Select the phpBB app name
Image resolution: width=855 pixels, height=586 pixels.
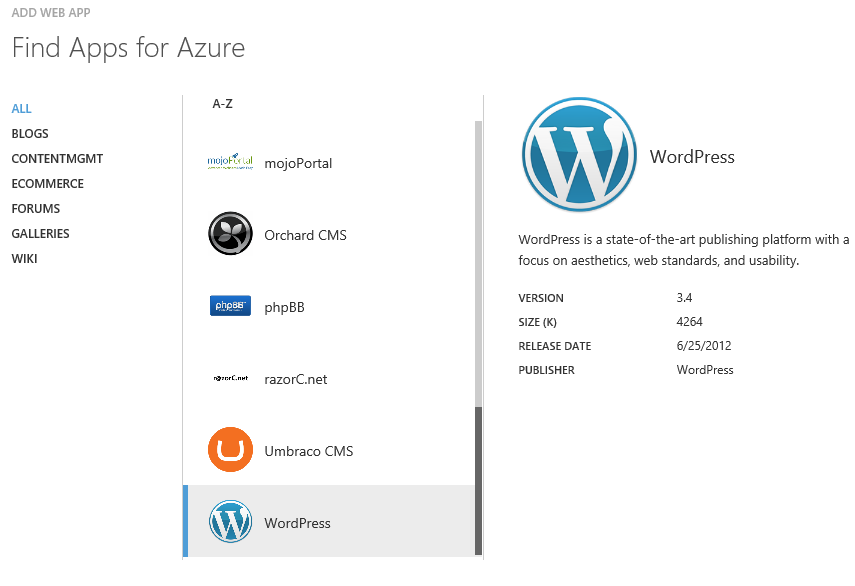tap(285, 307)
